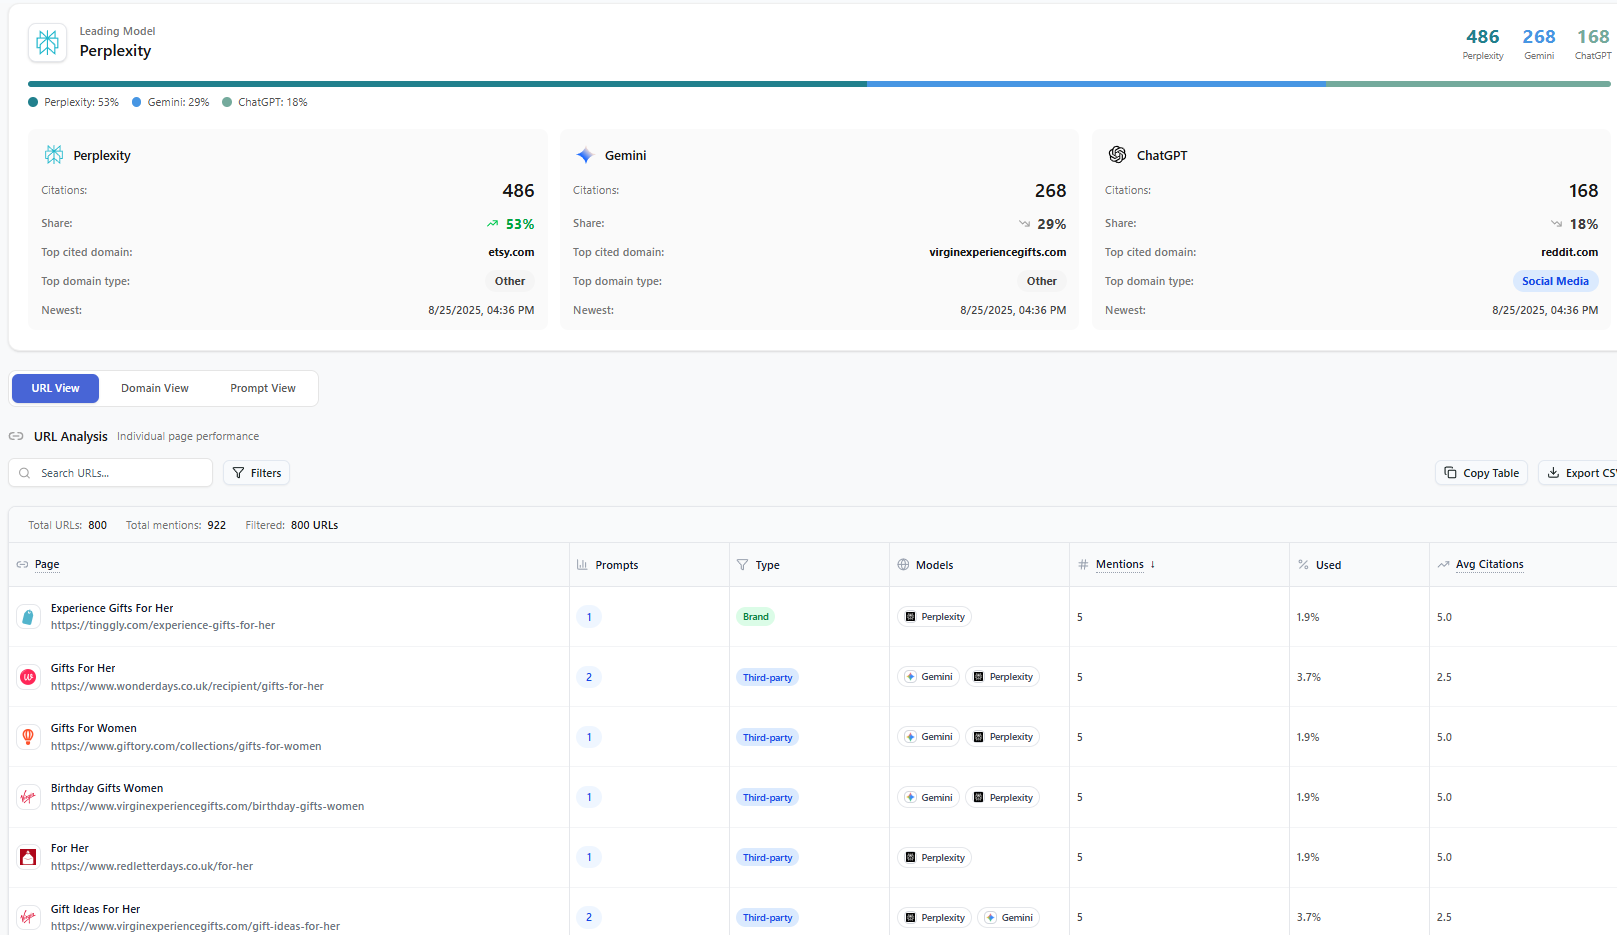Filter by the Type column header
Image resolution: width=1617 pixels, height=935 pixels.
[767, 565]
